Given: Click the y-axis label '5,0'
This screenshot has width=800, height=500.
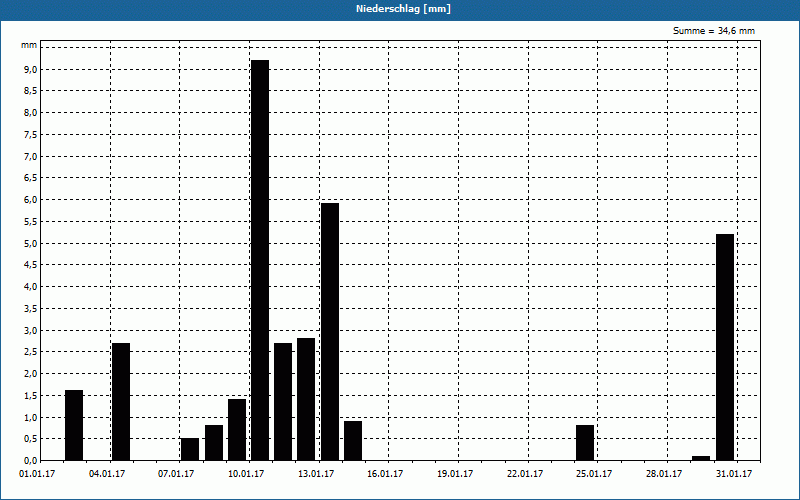Looking at the screenshot, I should tap(31, 243).
